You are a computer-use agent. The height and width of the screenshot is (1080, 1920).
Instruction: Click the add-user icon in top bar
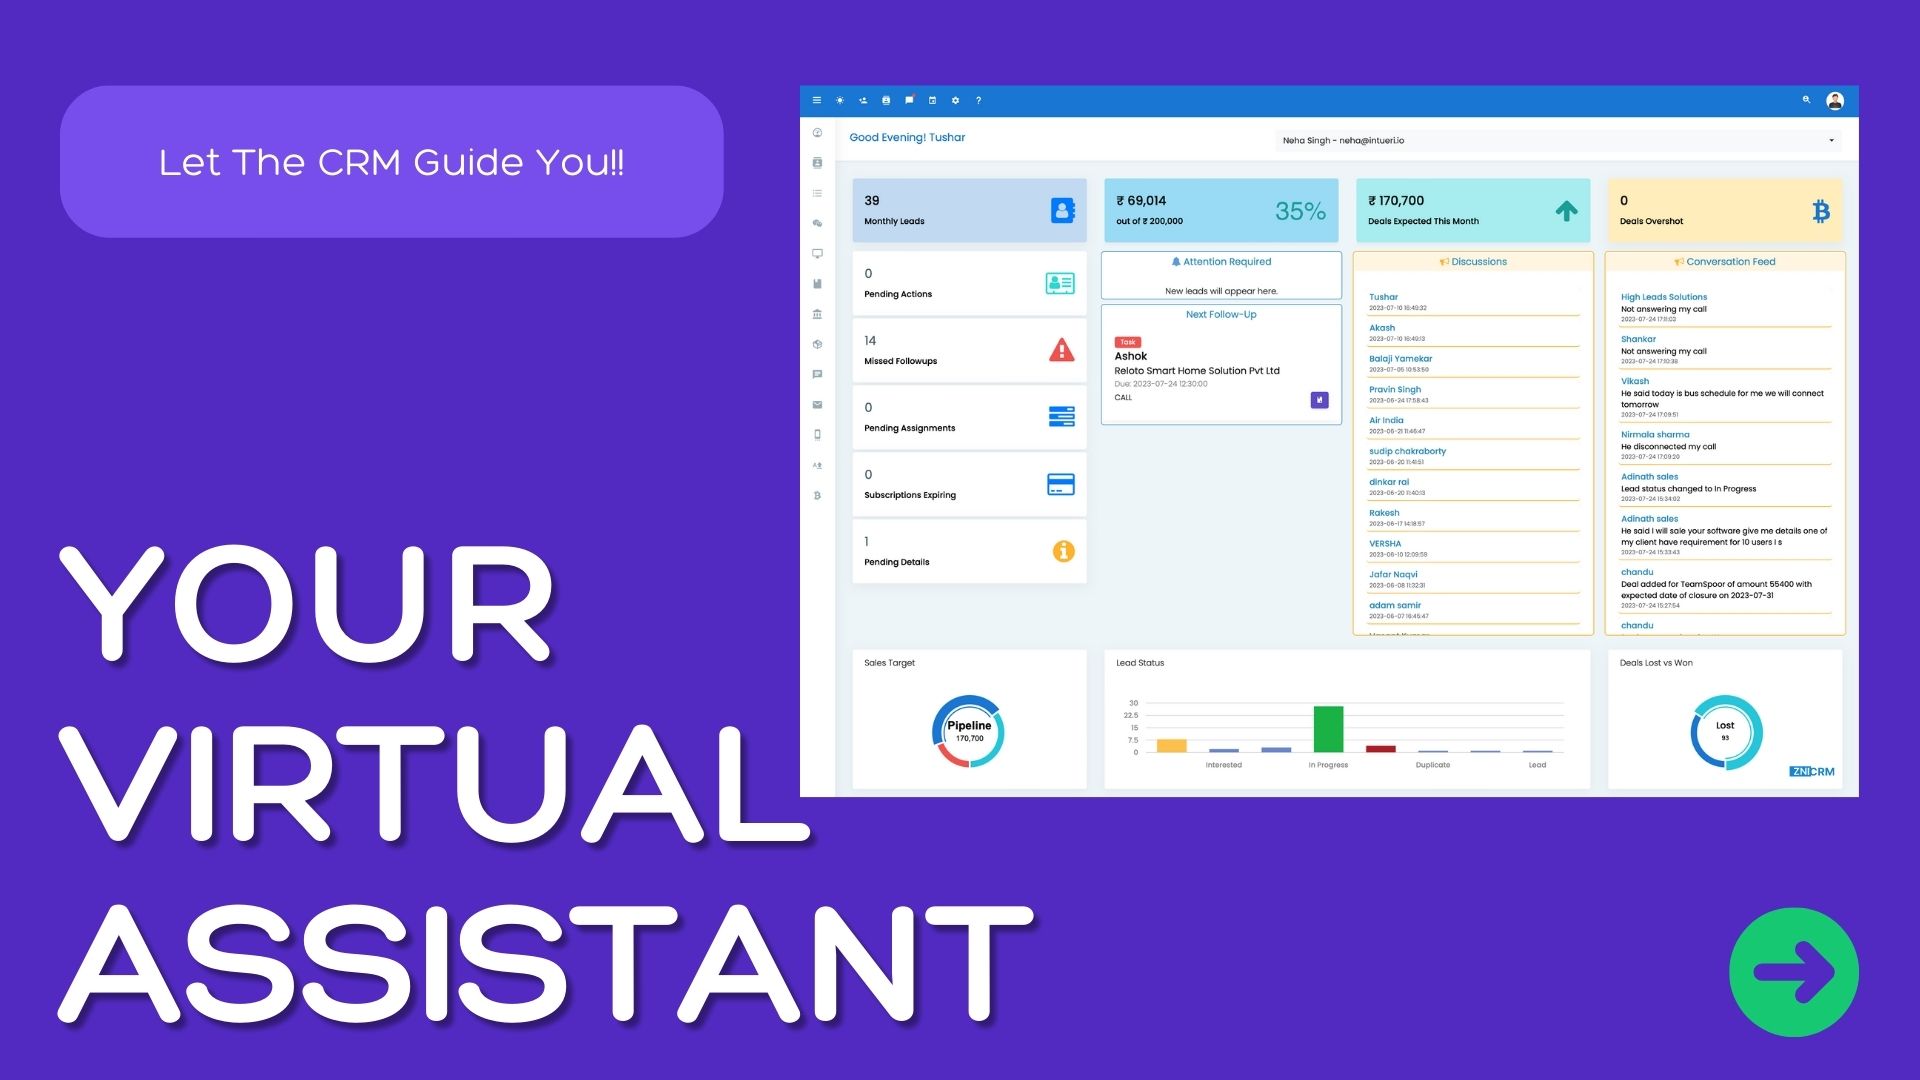coord(863,100)
